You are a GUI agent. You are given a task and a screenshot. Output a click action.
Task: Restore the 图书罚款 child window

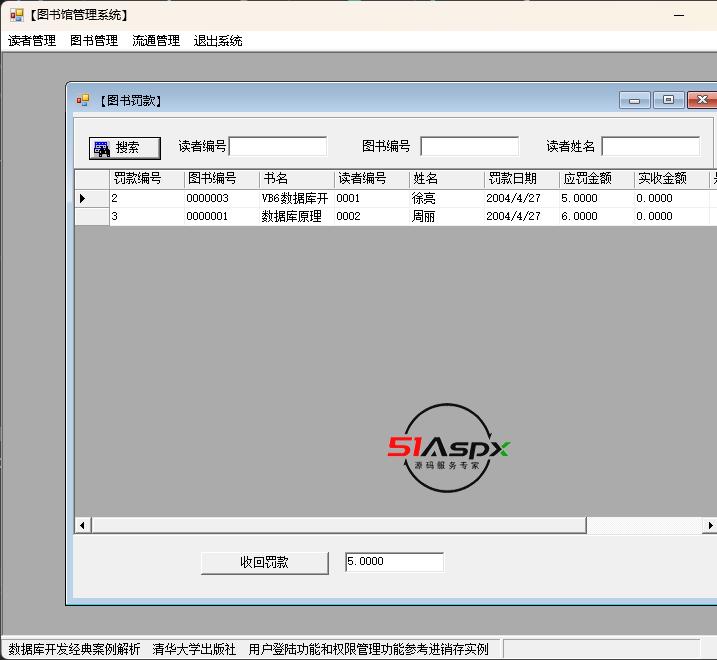tap(668, 100)
